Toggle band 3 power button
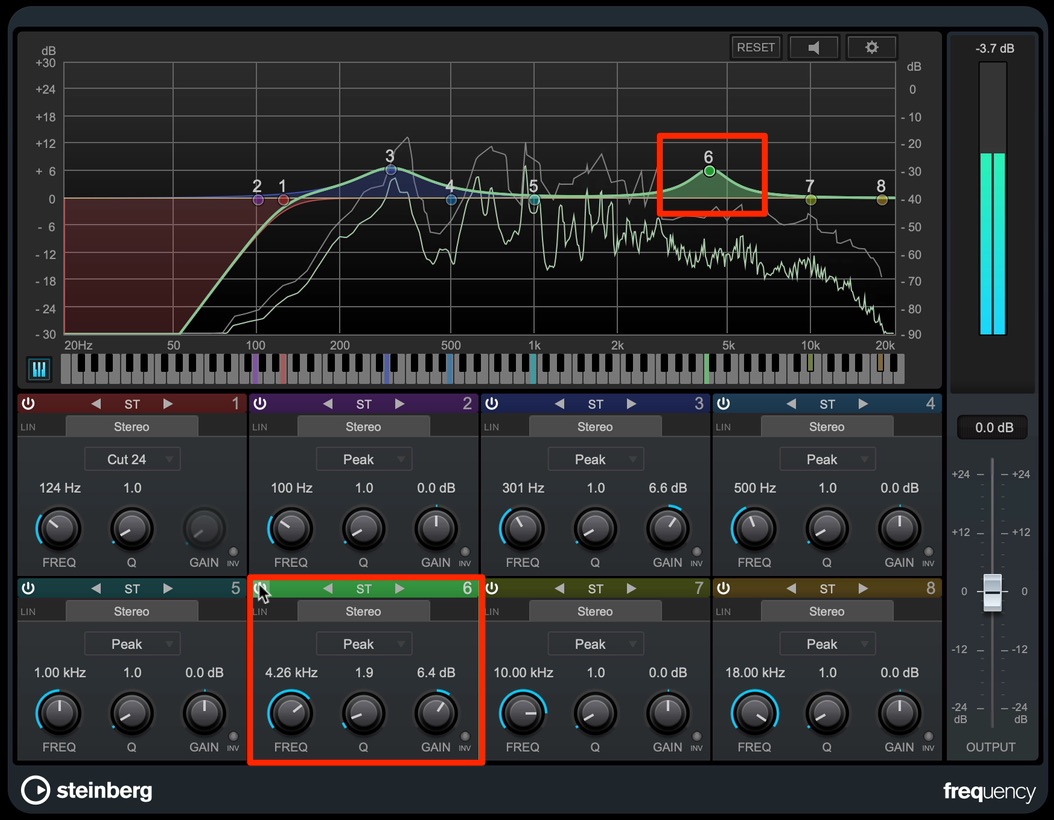This screenshot has width=1054, height=820. coord(492,403)
